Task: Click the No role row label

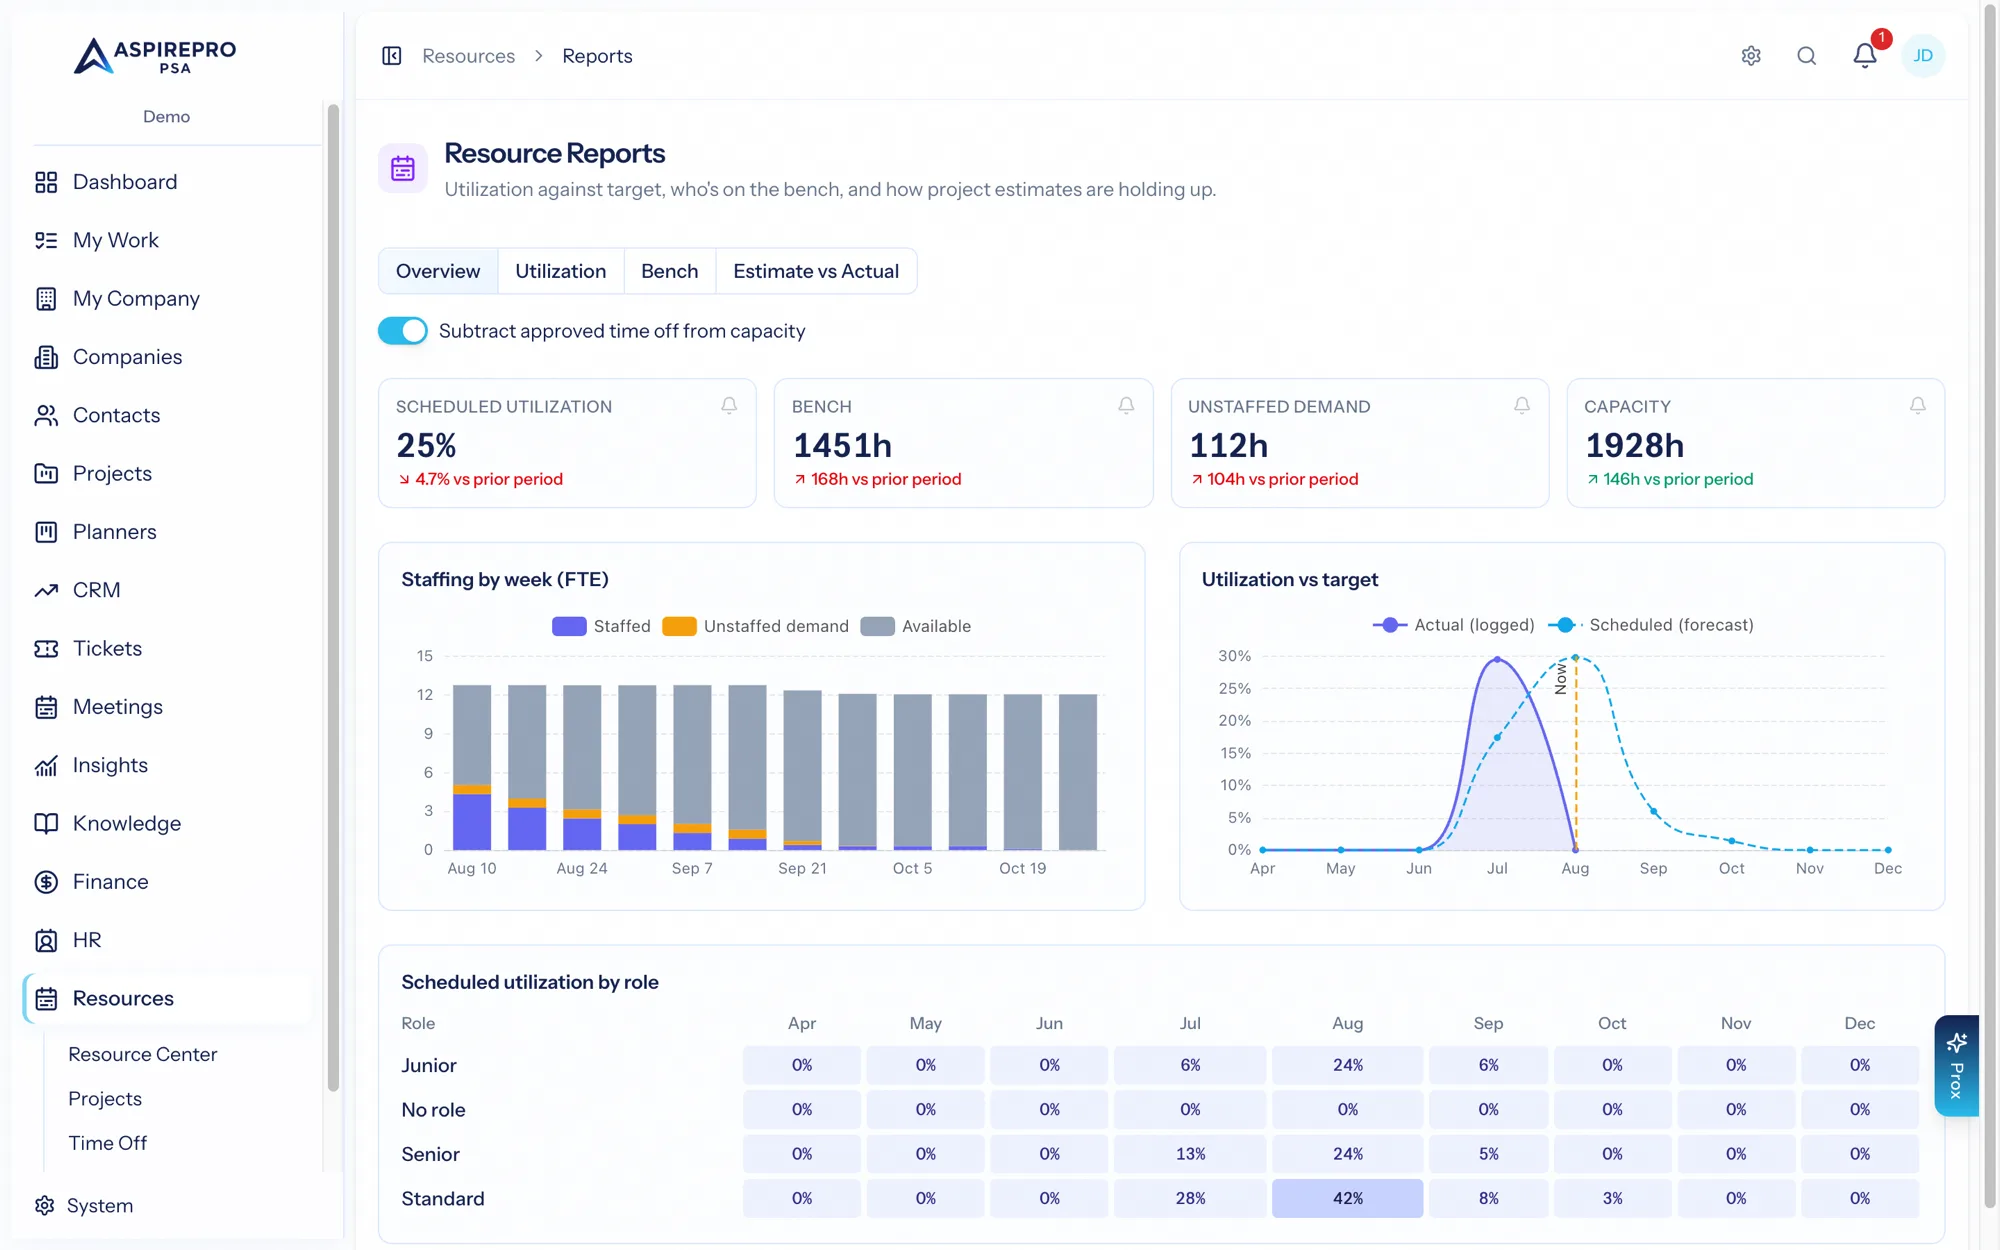Action: pos(433,1110)
